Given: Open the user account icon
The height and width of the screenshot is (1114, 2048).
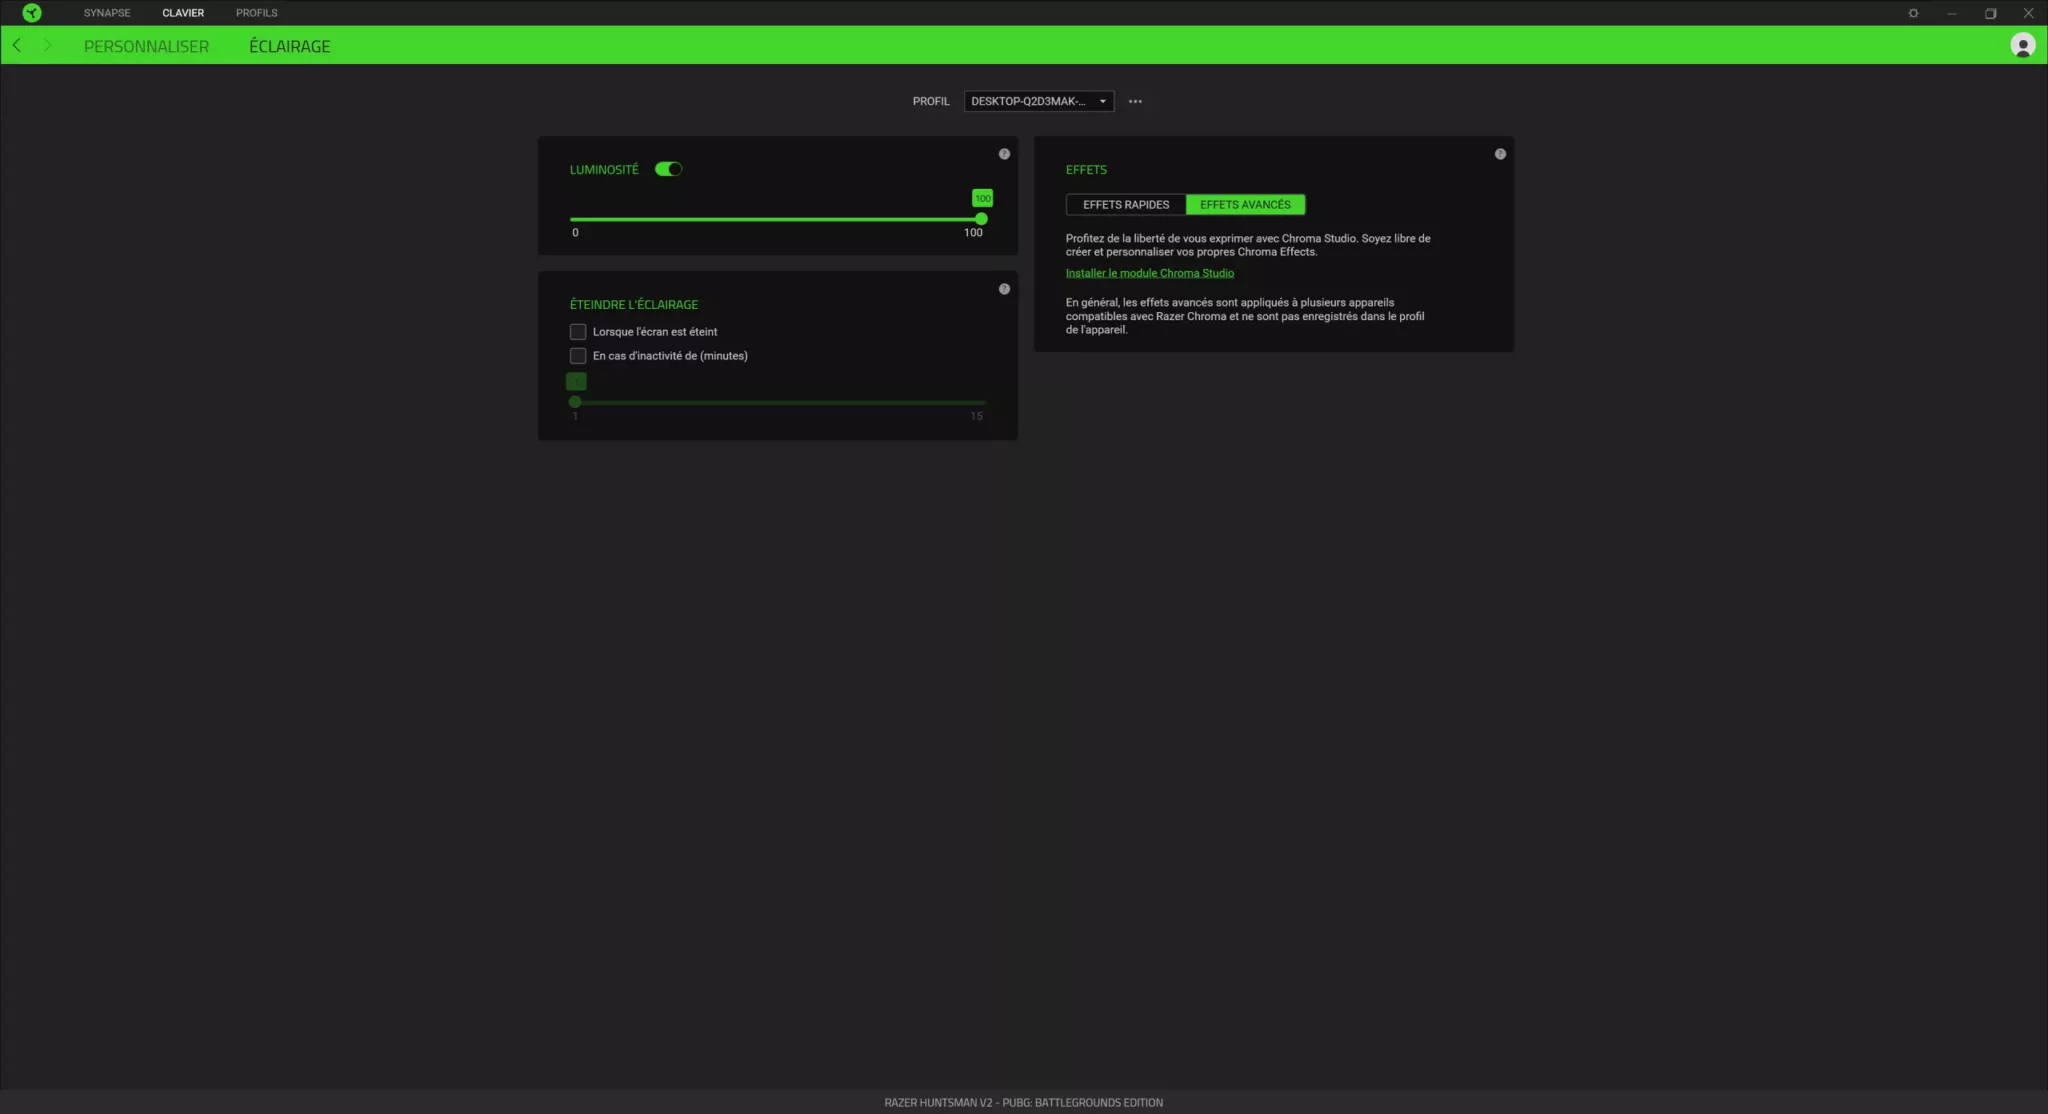Looking at the screenshot, I should pos(2023,45).
